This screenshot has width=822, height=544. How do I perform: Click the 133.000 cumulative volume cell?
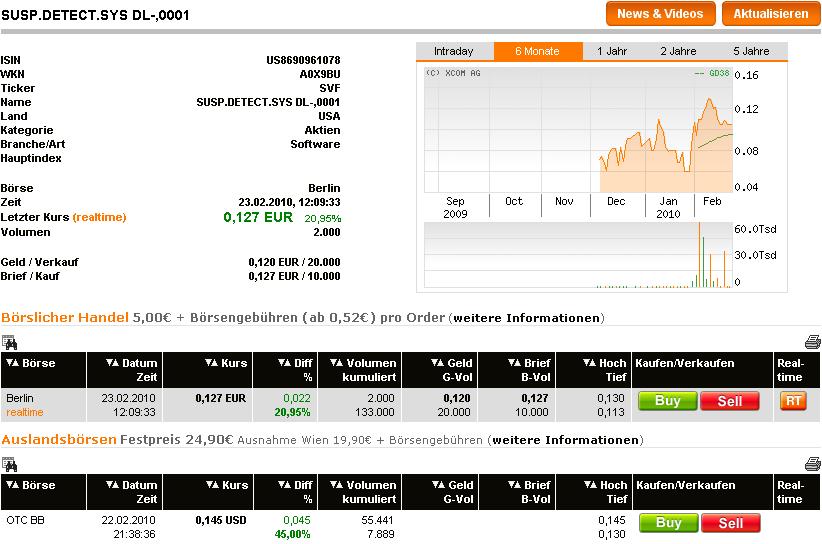coord(374,412)
